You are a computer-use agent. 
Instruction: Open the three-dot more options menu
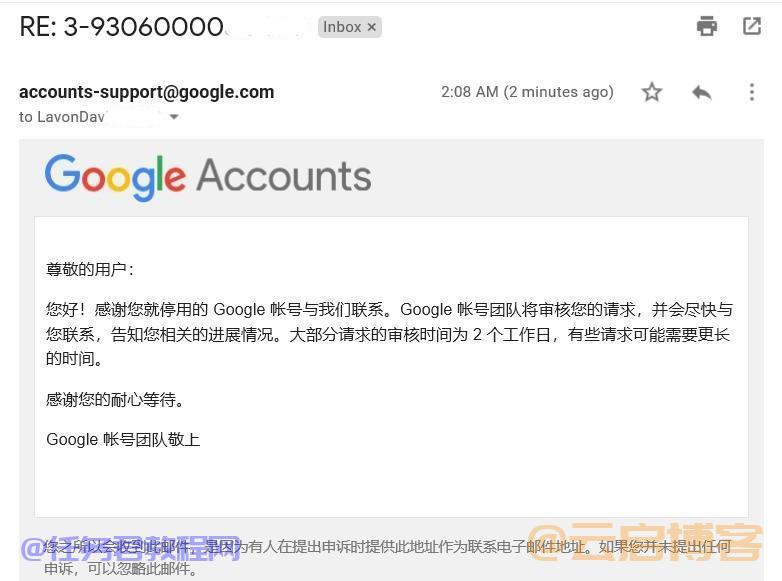(x=752, y=92)
